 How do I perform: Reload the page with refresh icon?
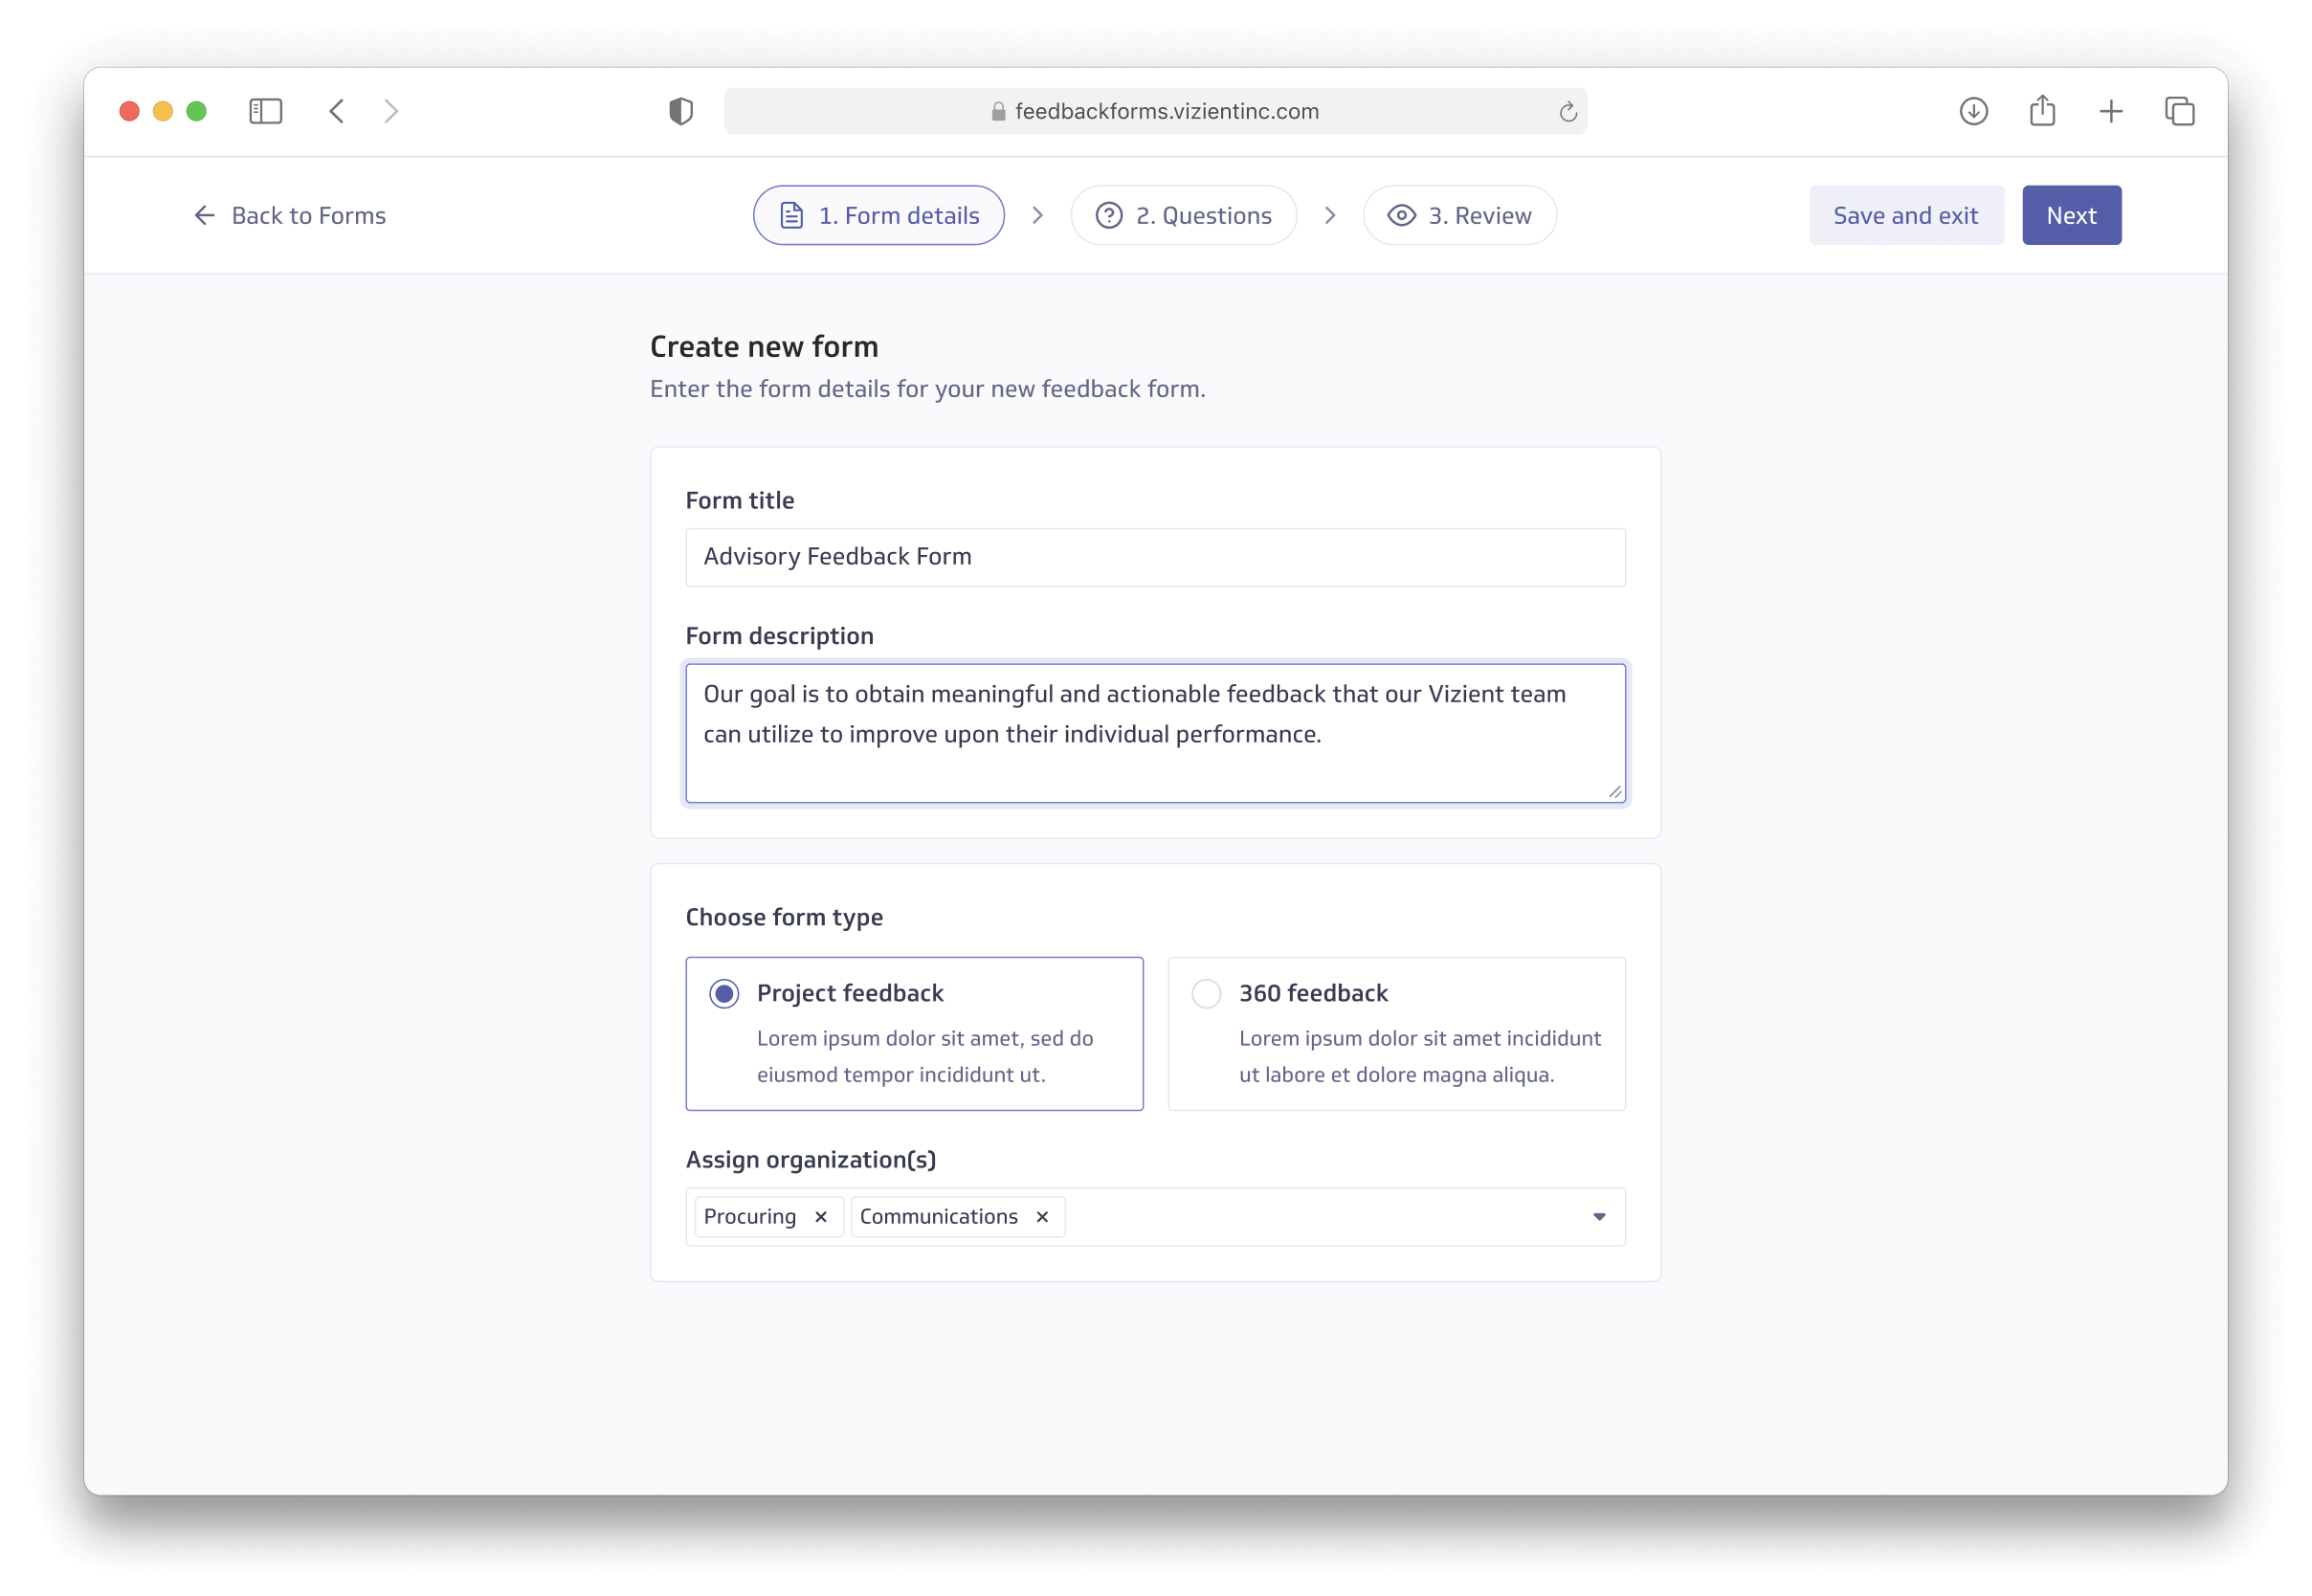[1567, 112]
